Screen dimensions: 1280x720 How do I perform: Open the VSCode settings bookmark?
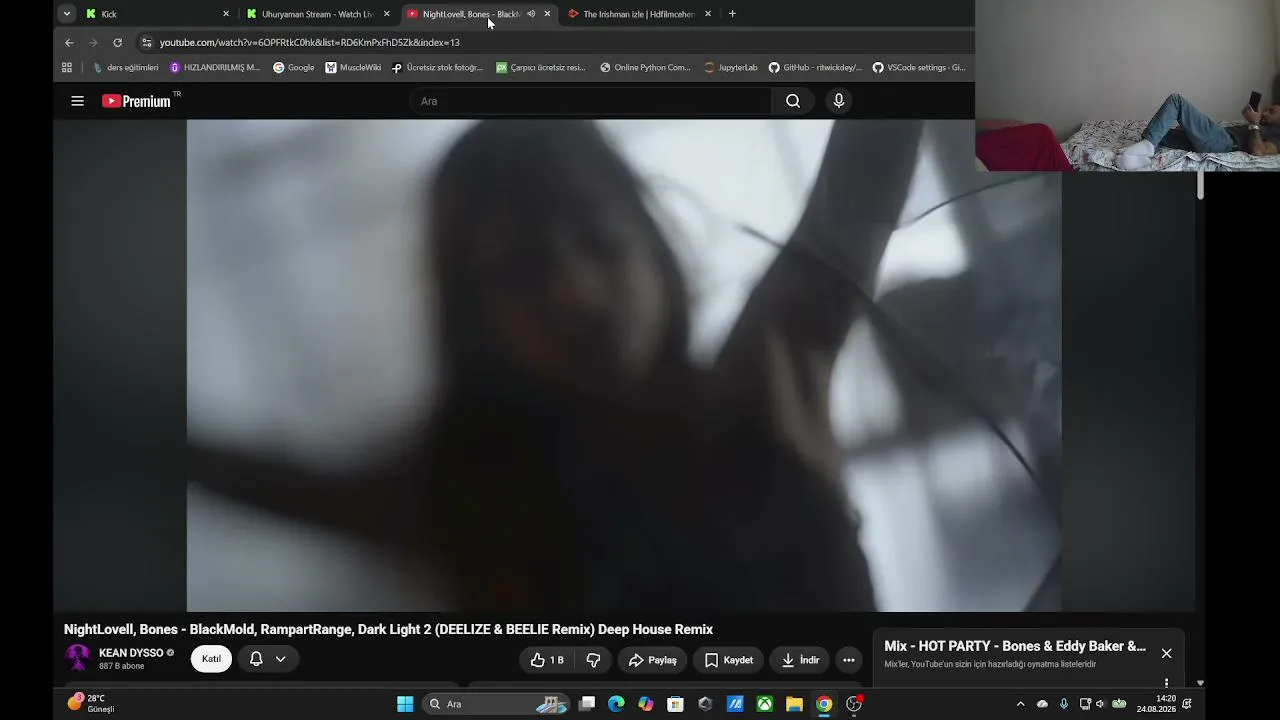click(x=919, y=68)
